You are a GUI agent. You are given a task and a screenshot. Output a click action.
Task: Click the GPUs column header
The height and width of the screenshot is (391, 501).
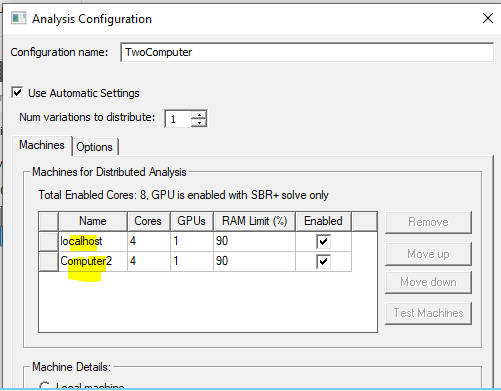coord(191,221)
